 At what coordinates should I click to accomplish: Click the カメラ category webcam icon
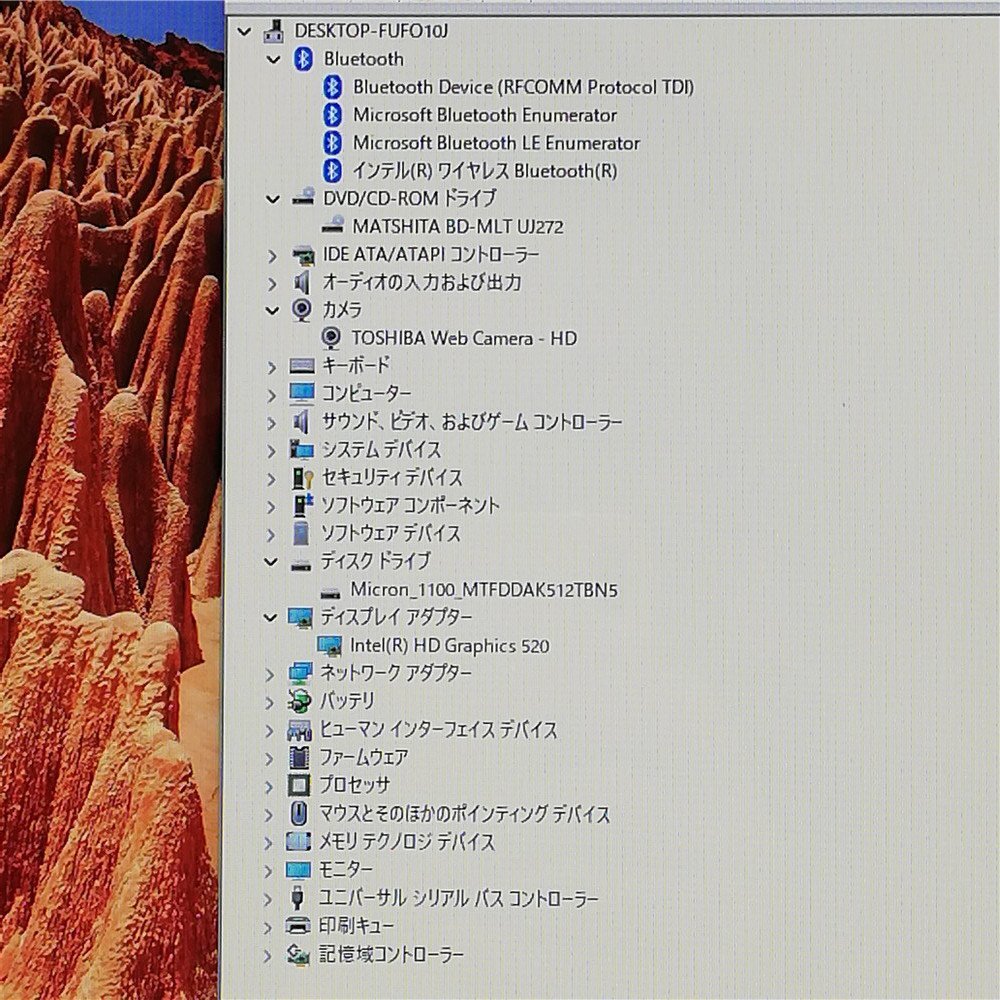(302, 310)
